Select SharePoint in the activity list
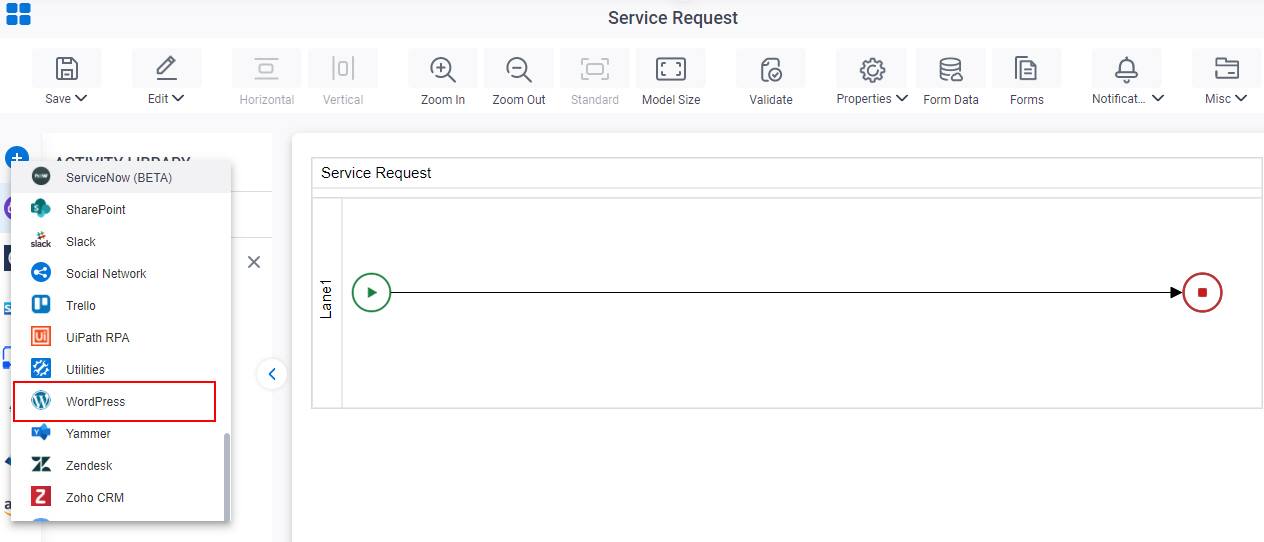1264x542 pixels. tap(121, 209)
